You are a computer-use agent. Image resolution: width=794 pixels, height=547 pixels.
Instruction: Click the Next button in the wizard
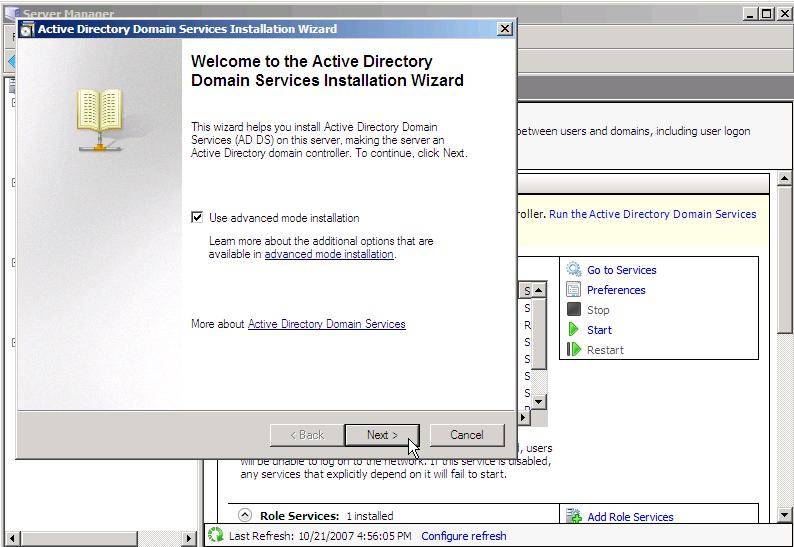coord(382,435)
